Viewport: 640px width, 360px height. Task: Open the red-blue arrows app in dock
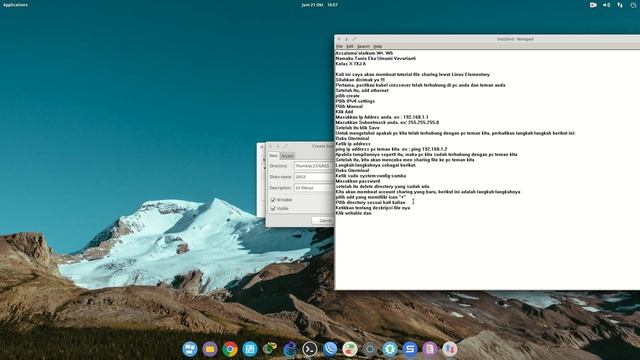pyautogui.click(x=450, y=349)
